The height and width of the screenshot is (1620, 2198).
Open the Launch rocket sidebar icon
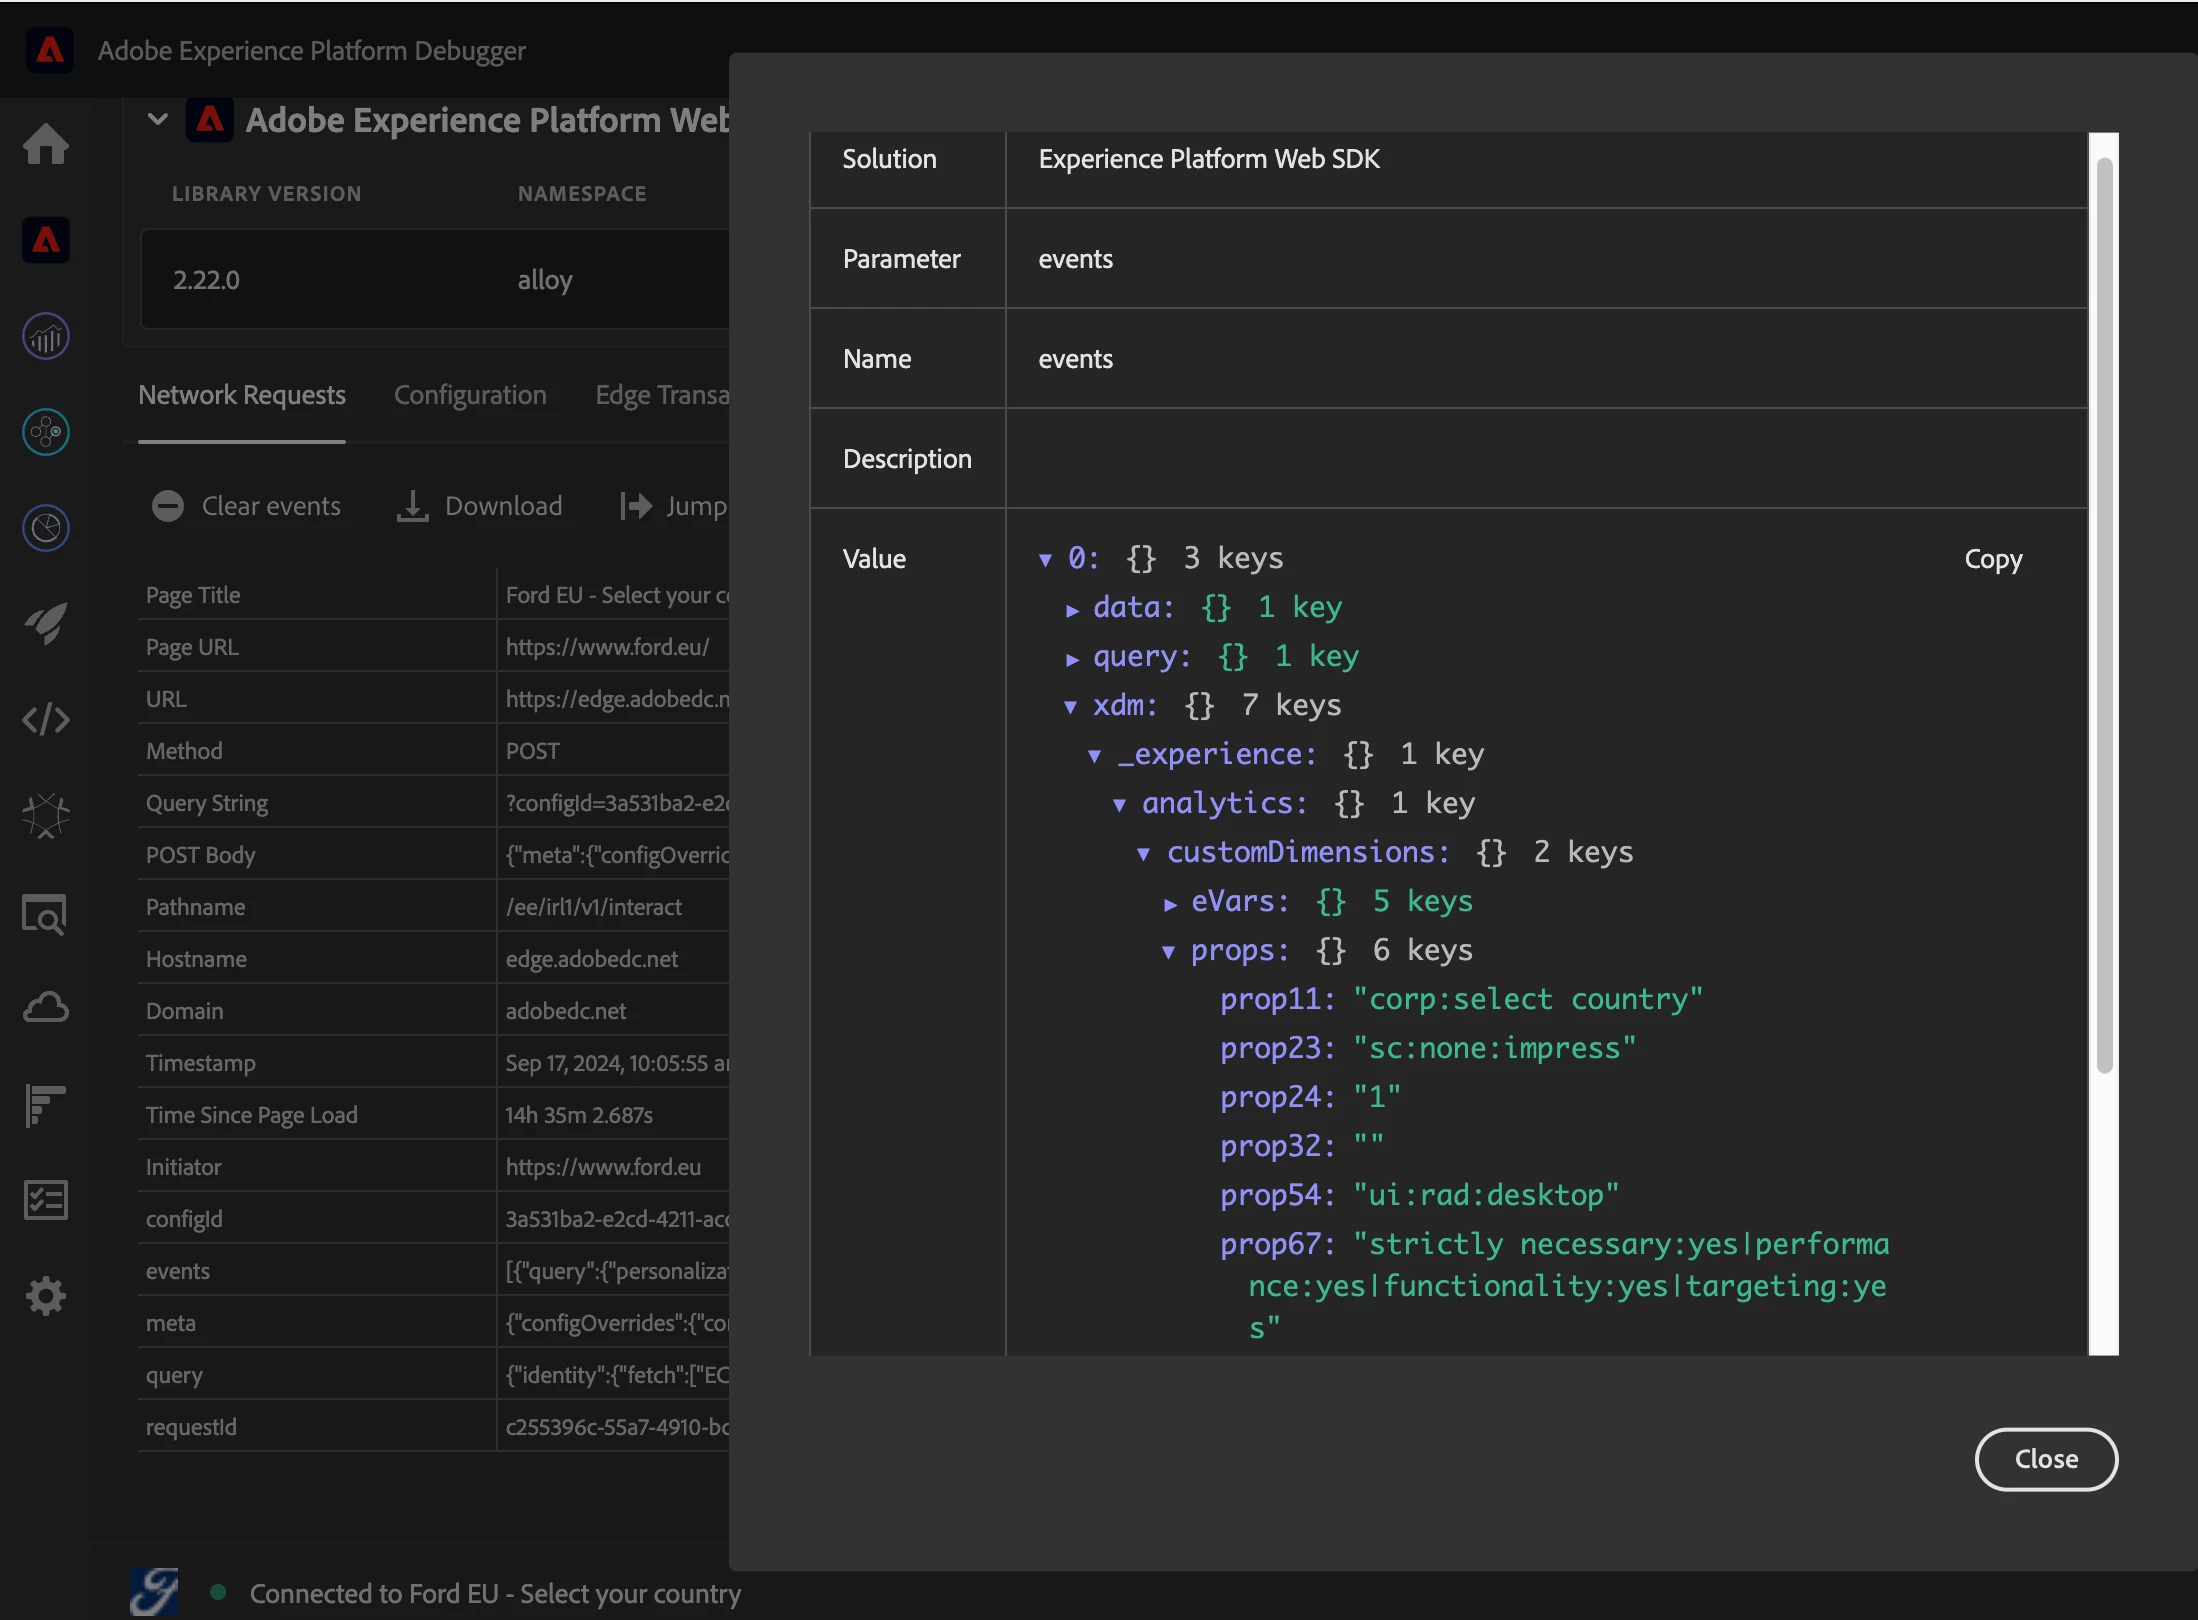pos(46,624)
